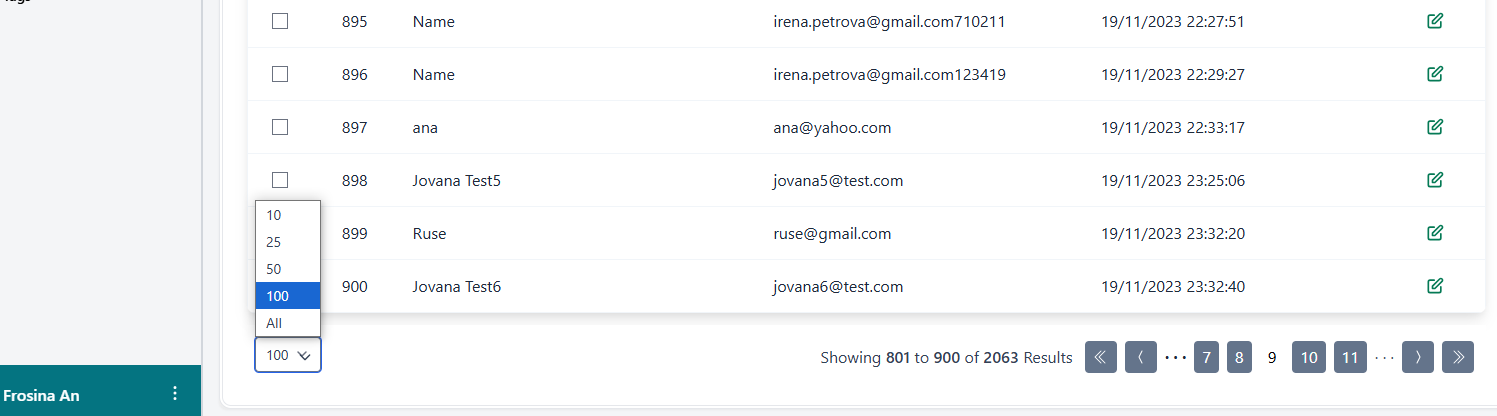Image resolution: width=1497 pixels, height=416 pixels.
Task: Go to next results page
Action: (1418, 357)
